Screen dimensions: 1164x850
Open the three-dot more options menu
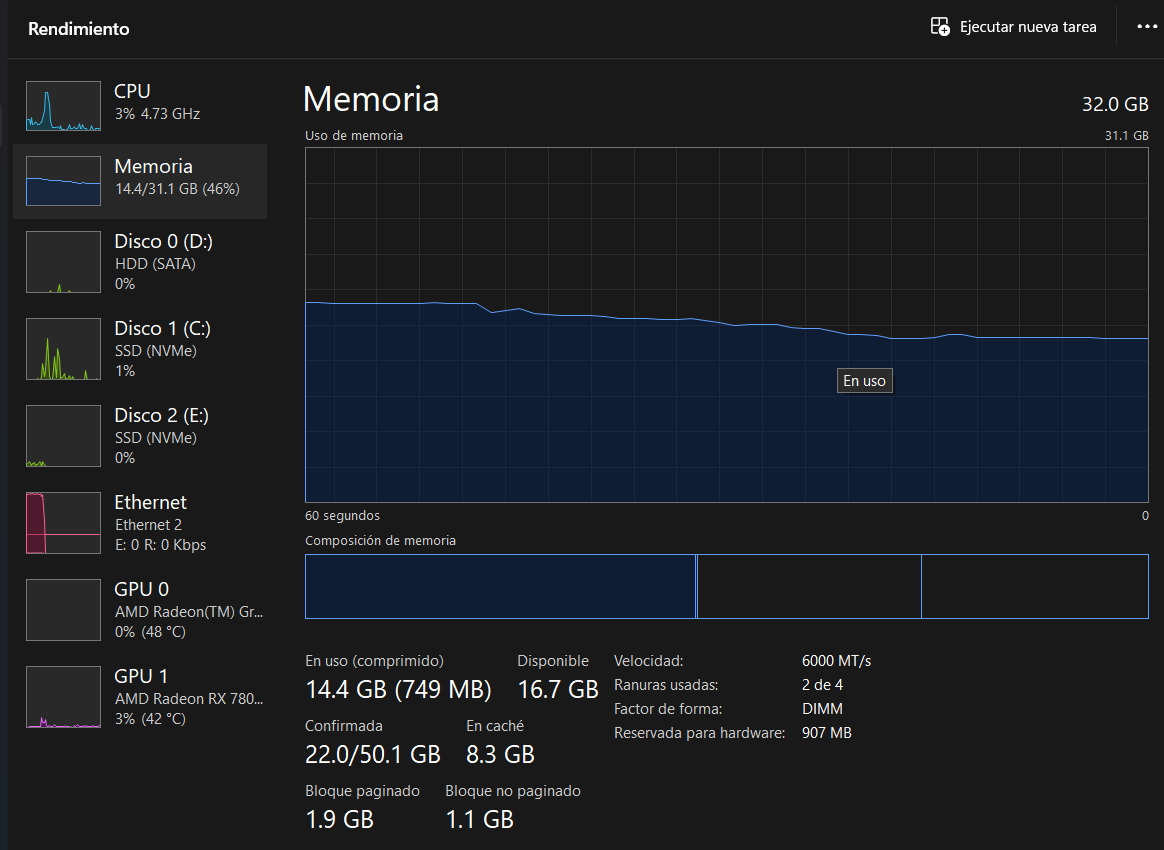point(1146,27)
